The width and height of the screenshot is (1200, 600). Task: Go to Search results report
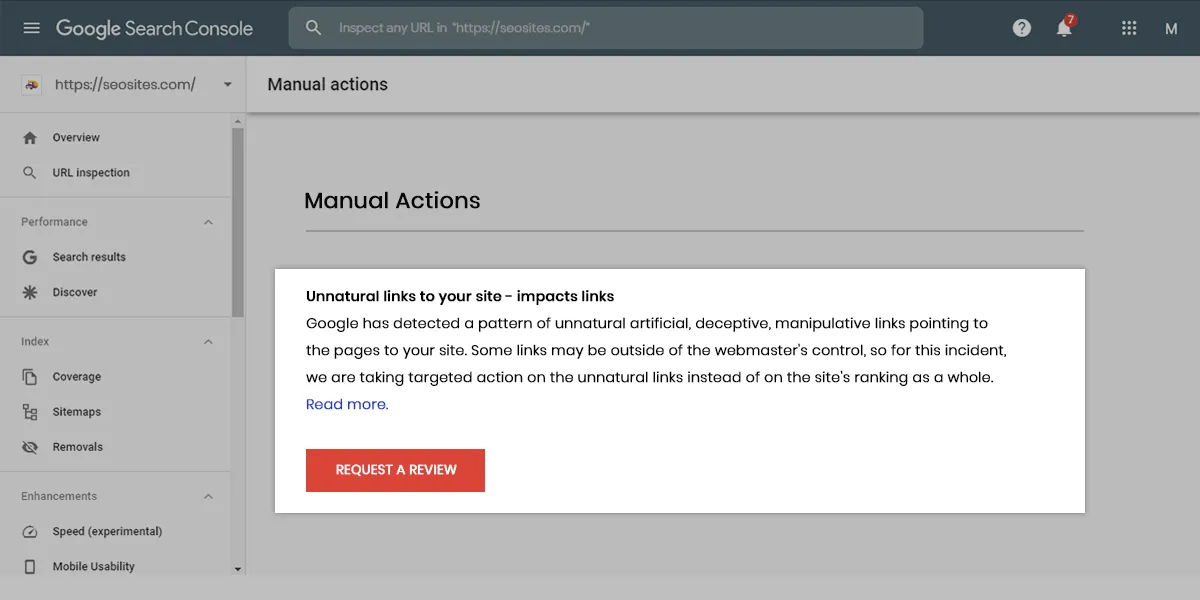89,257
